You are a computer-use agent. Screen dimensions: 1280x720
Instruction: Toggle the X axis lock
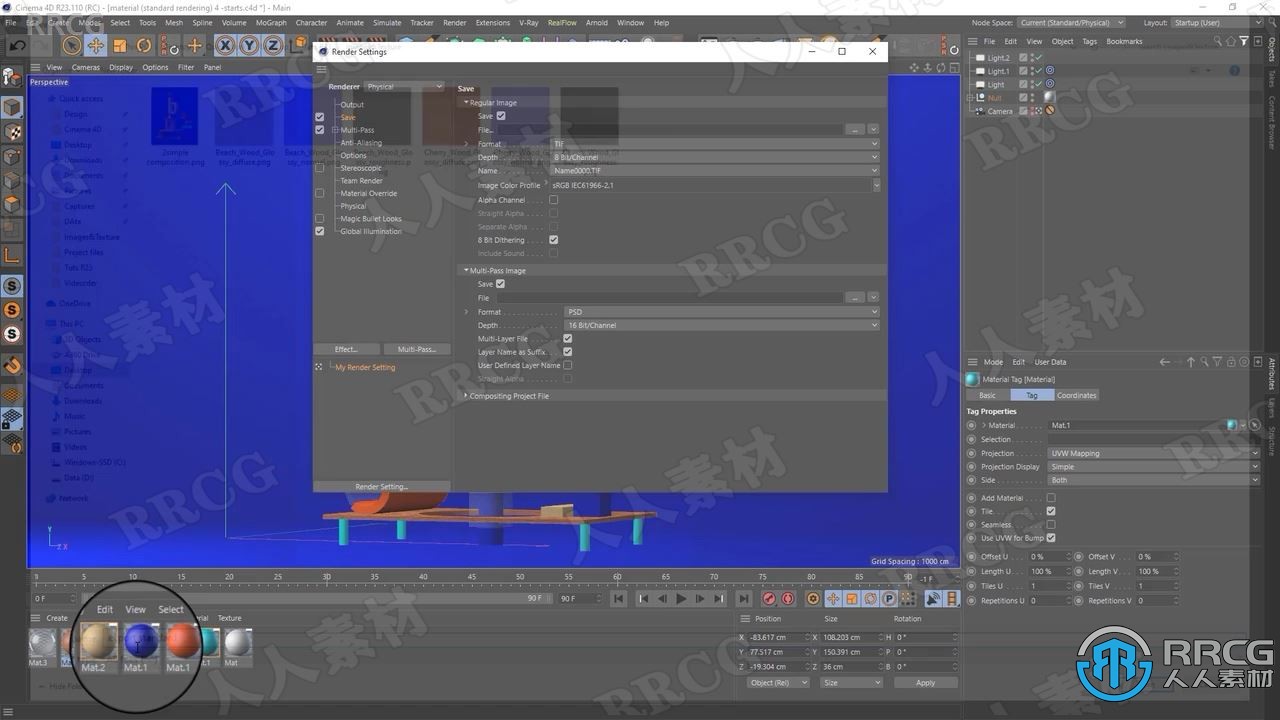coord(225,45)
